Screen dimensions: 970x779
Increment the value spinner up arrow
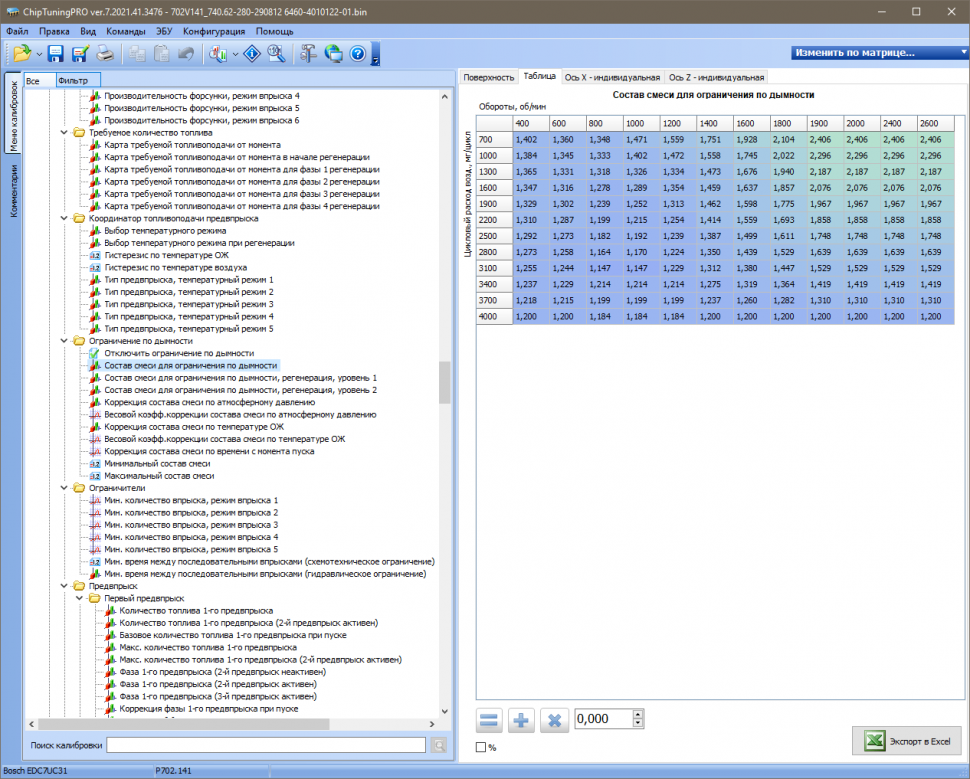[x=636, y=714]
